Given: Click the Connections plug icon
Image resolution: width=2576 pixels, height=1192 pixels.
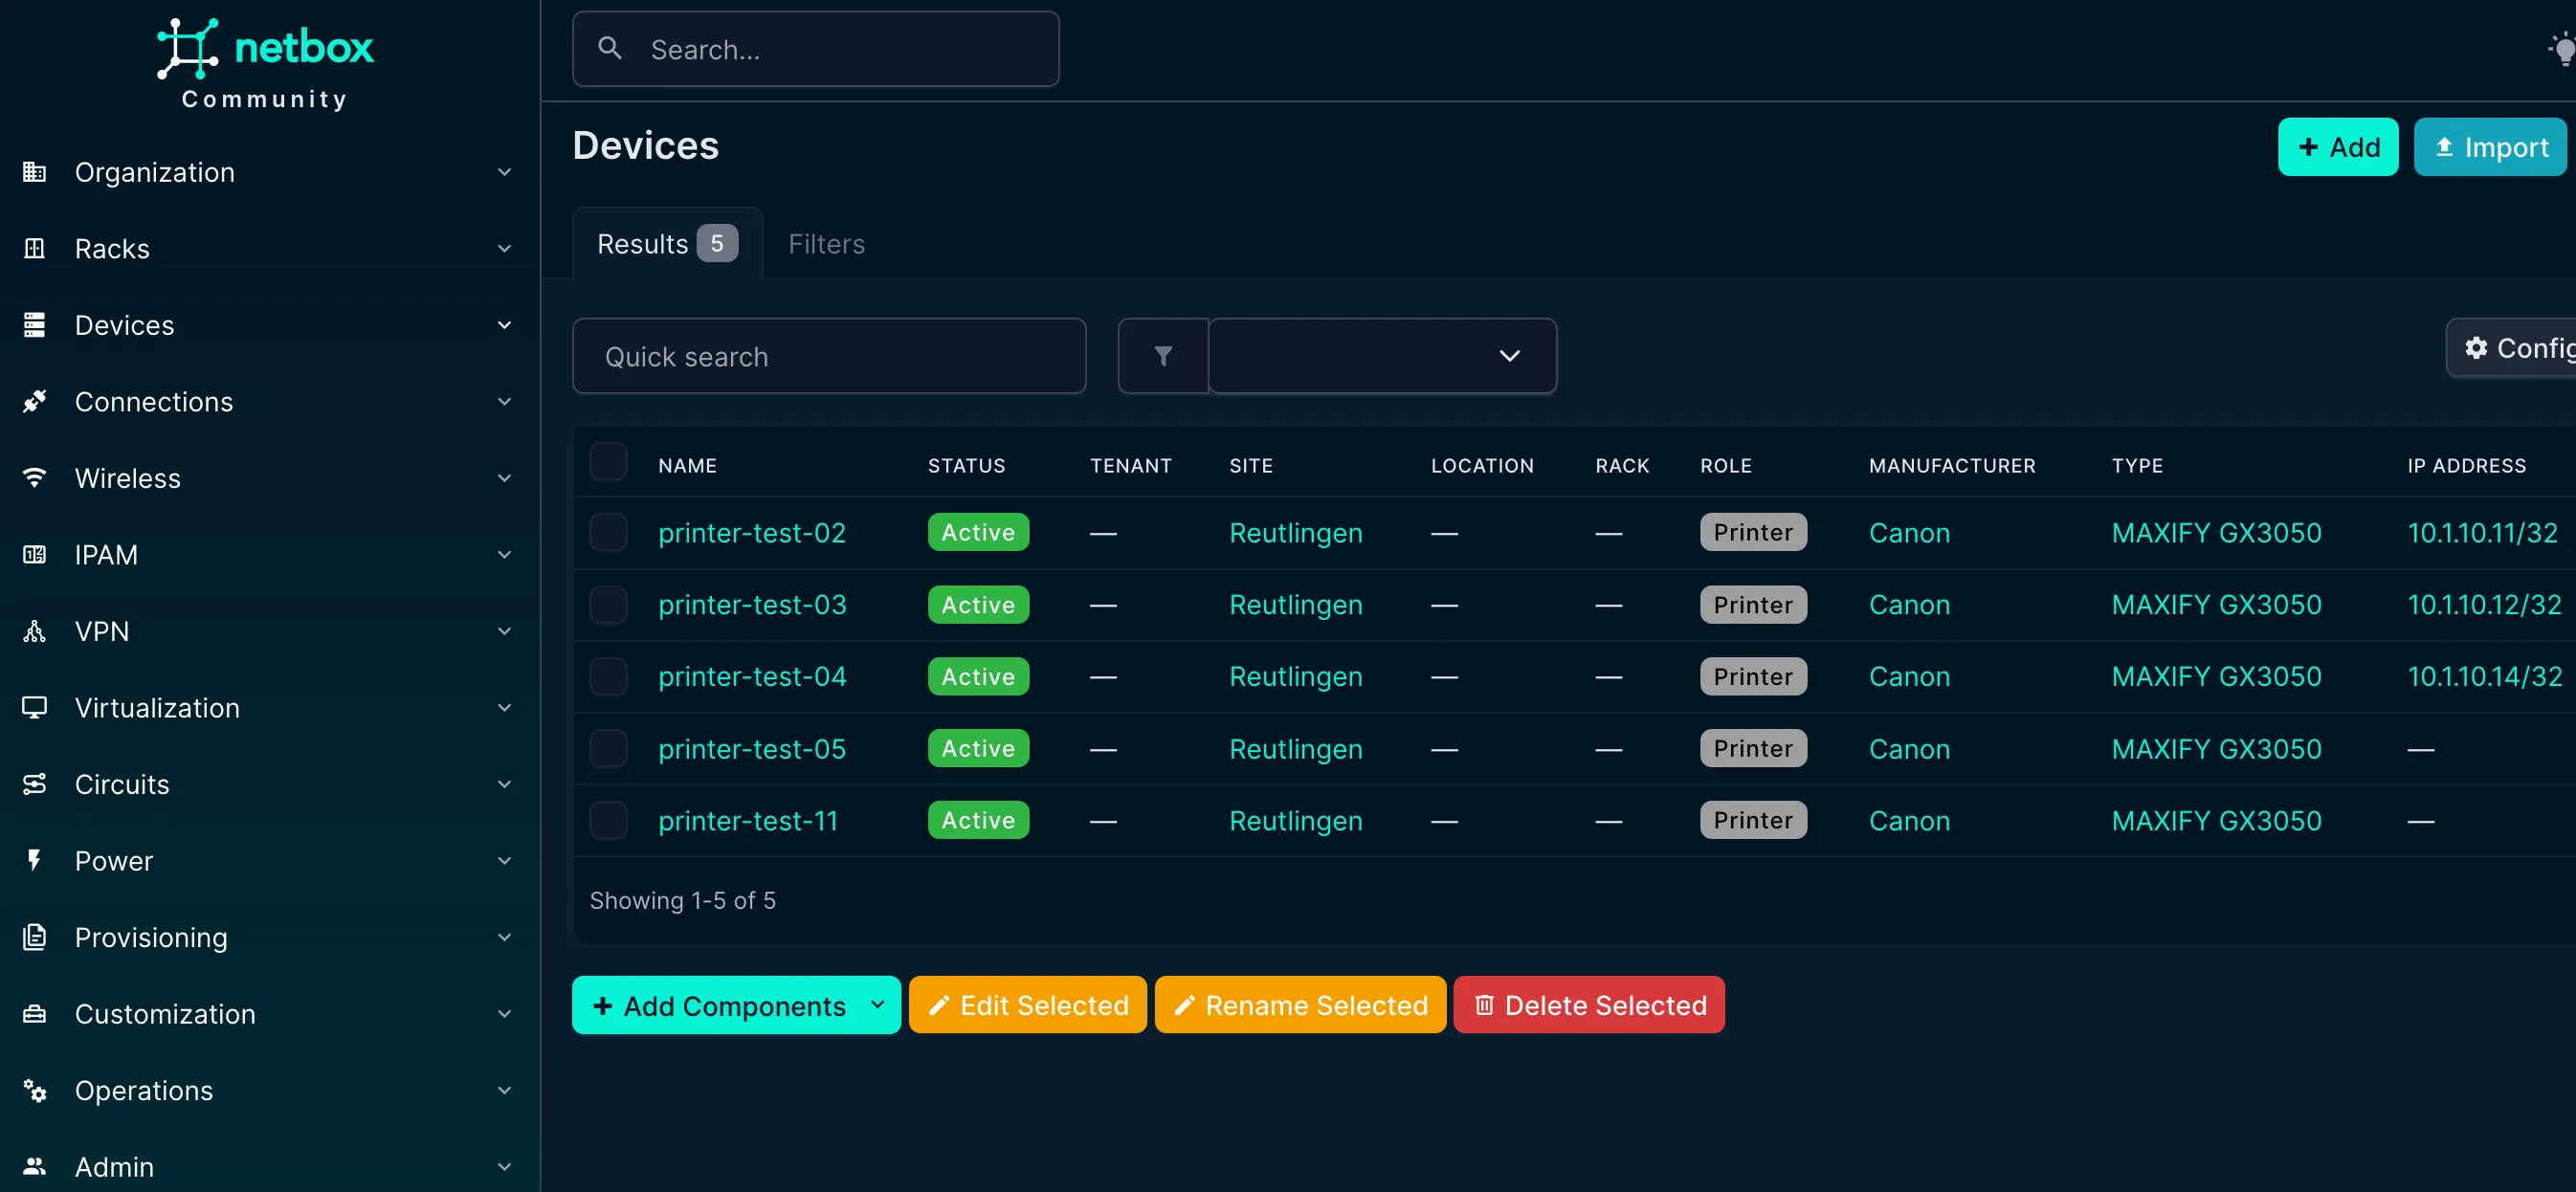Looking at the screenshot, I should pos(34,401).
